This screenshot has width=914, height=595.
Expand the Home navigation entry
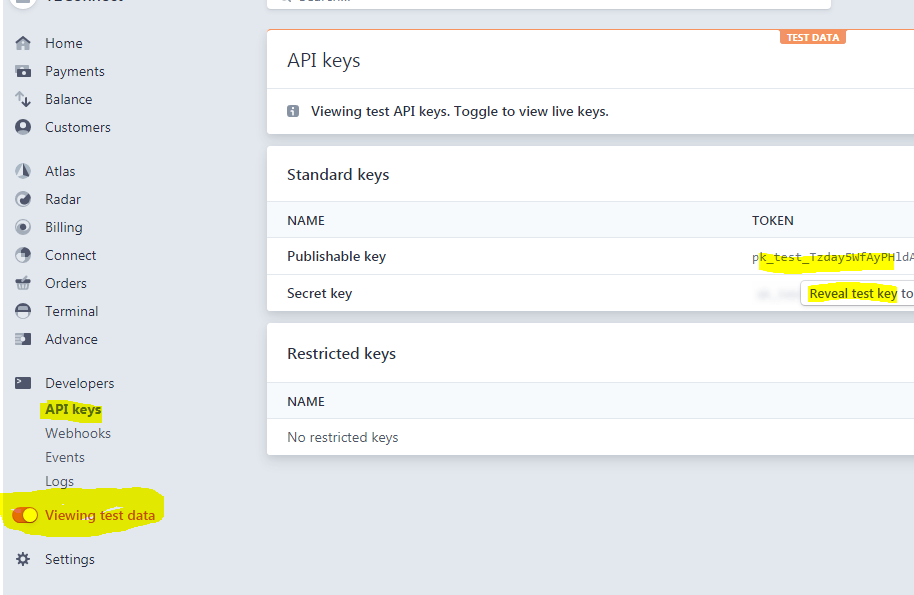[63, 43]
